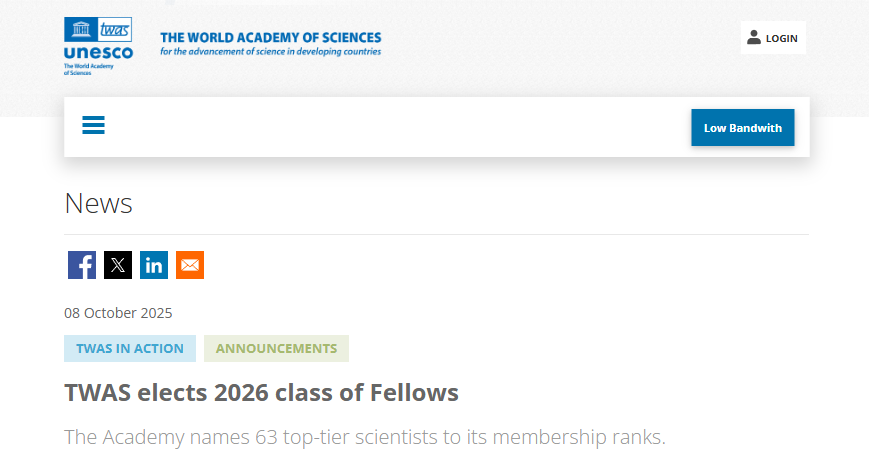Click the News section heading

[98, 204]
